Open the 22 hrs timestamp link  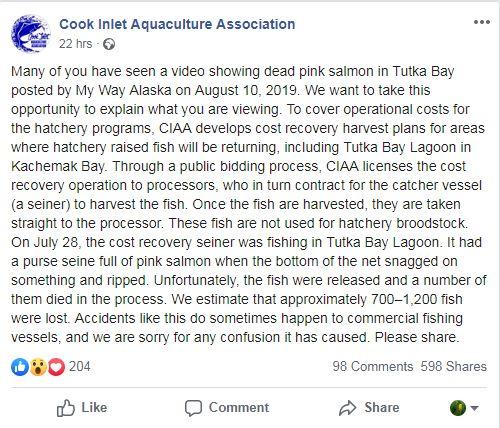[x=75, y=44]
